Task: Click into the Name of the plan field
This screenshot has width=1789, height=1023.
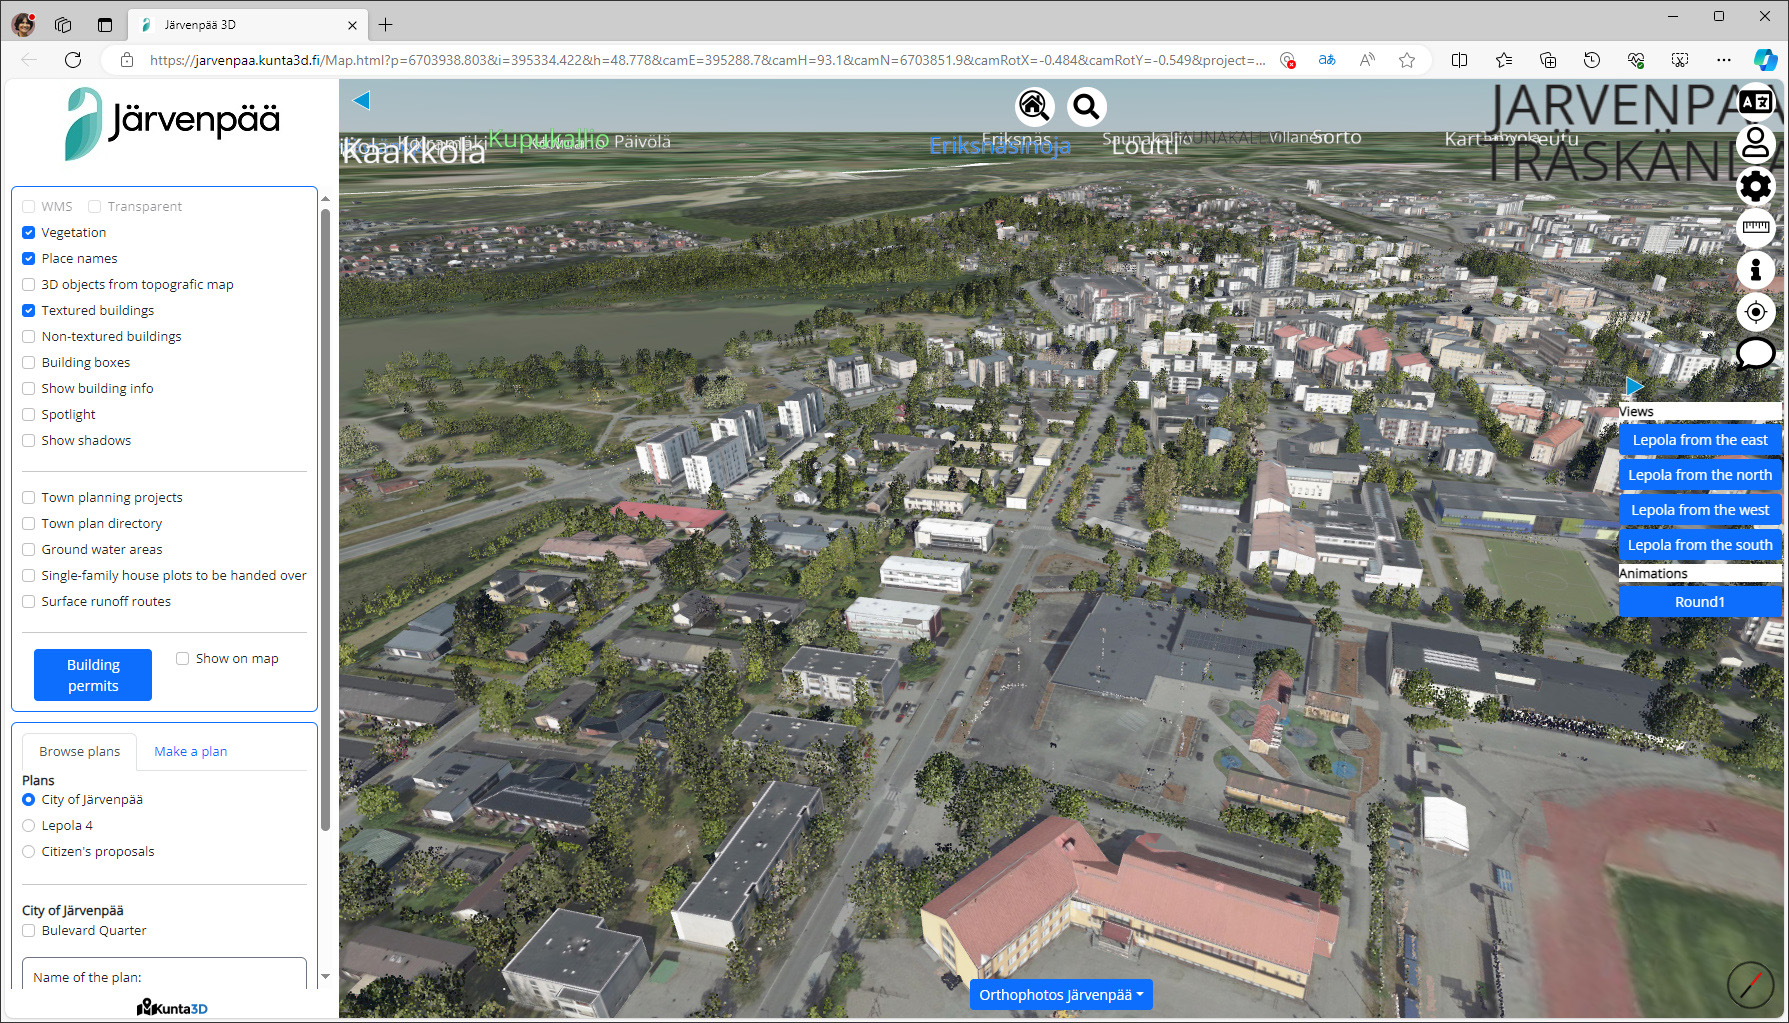Action: pyautogui.click(x=164, y=977)
